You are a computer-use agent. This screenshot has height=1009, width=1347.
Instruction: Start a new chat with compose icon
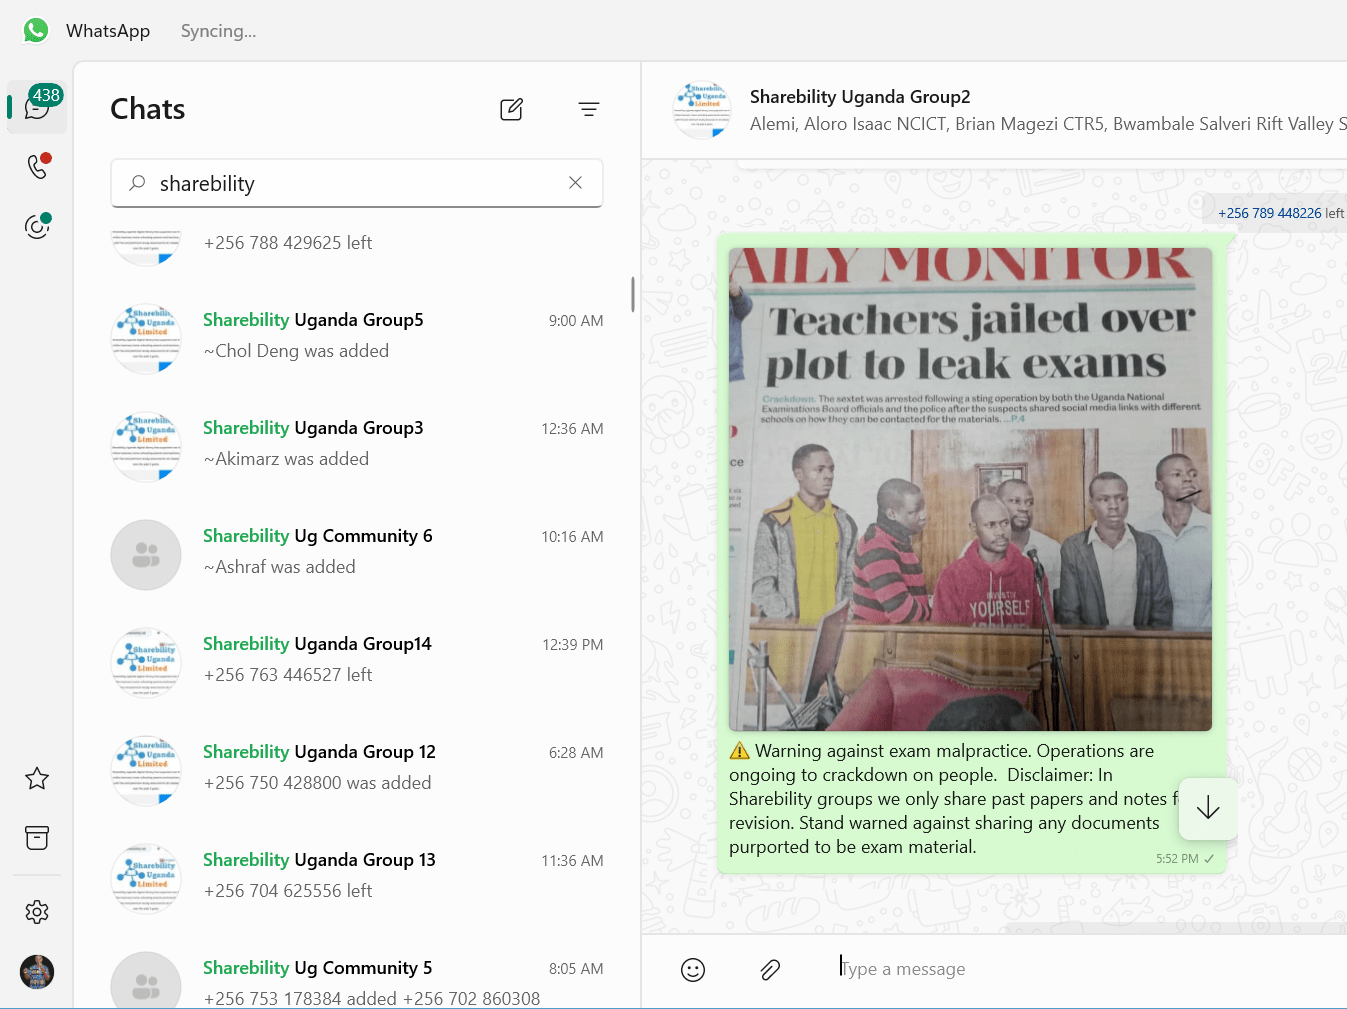click(511, 109)
